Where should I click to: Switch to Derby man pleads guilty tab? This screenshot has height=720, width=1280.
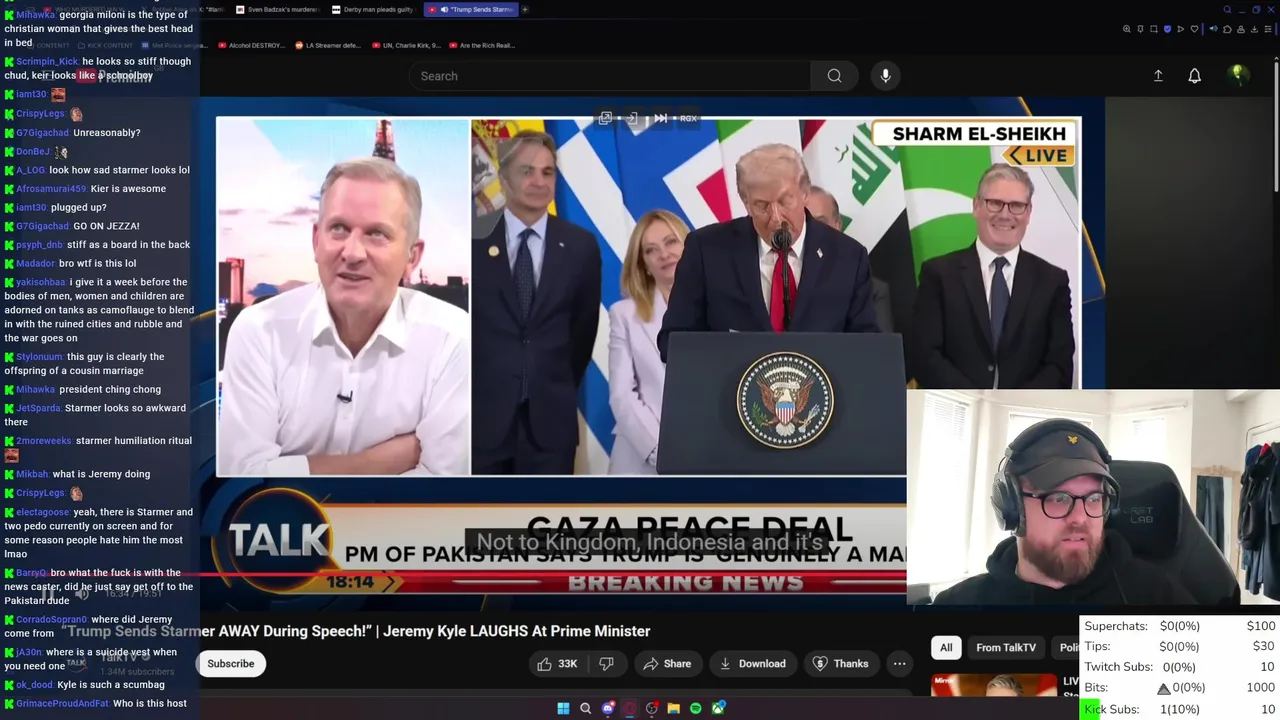click(373, 9)
